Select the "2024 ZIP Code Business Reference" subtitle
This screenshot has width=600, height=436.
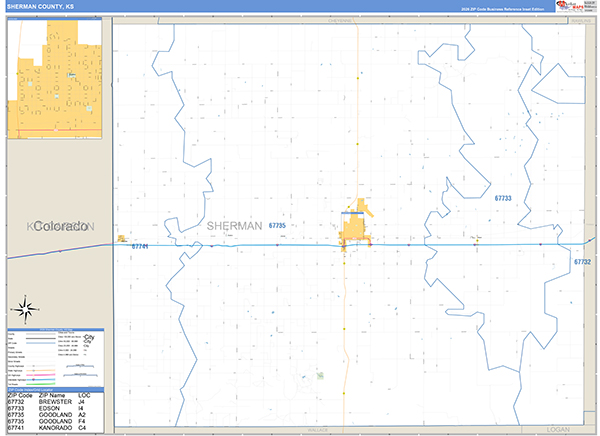tap(502, 9)
